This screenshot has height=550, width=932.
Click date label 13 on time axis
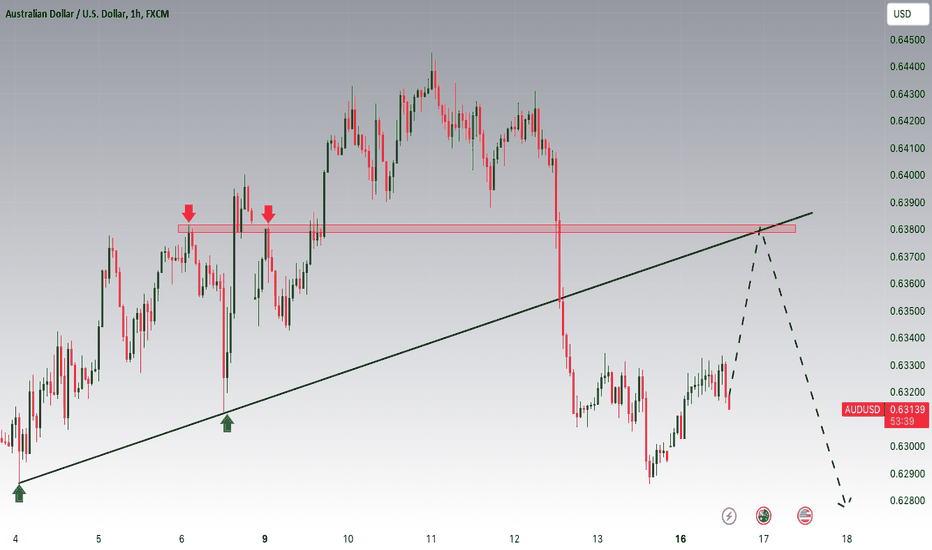597,539
